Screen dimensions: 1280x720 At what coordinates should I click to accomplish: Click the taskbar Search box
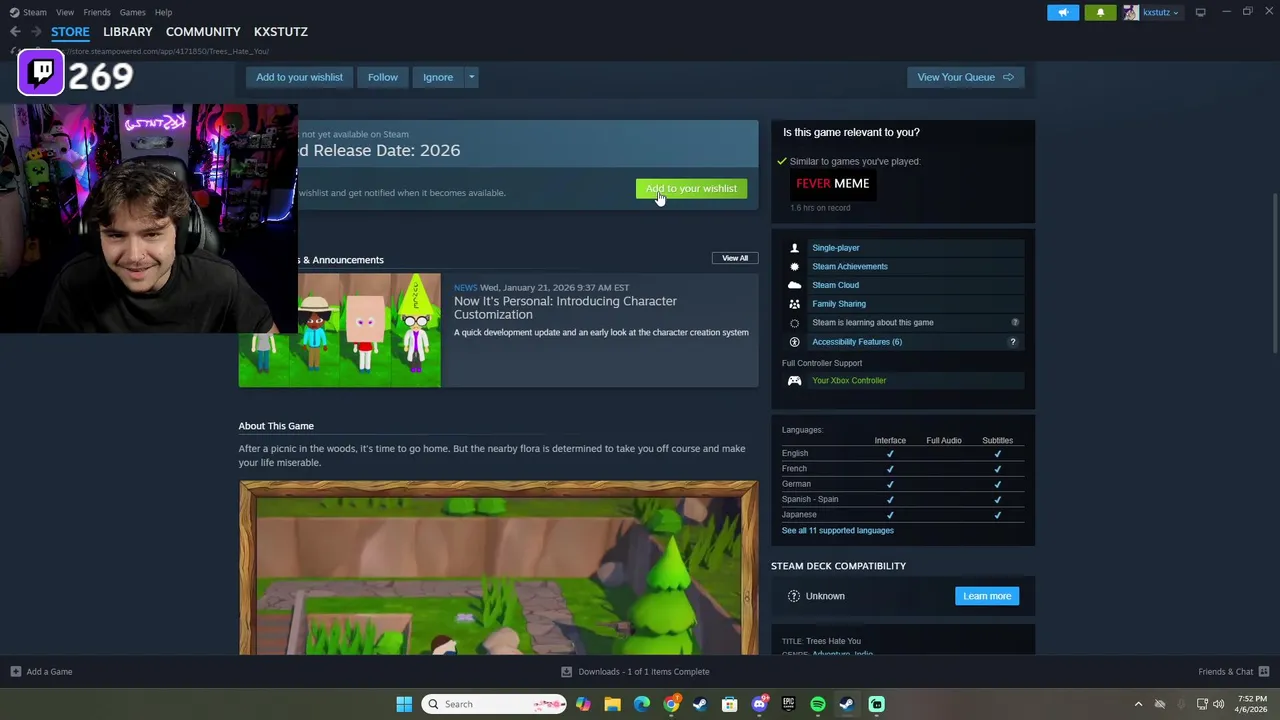pyautogui.click(x=494, y=704)
